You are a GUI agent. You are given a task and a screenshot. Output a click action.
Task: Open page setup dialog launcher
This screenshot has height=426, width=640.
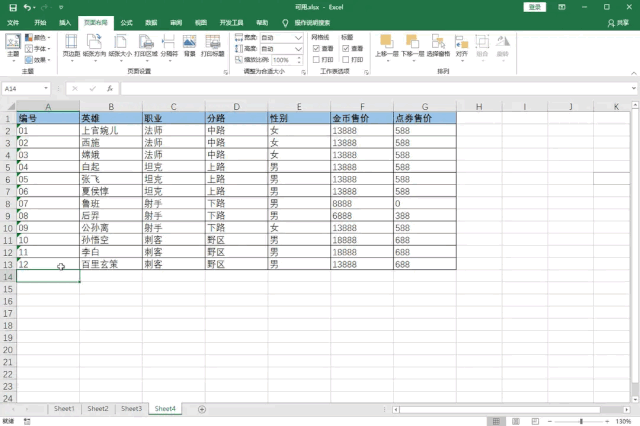click(226, 72)
